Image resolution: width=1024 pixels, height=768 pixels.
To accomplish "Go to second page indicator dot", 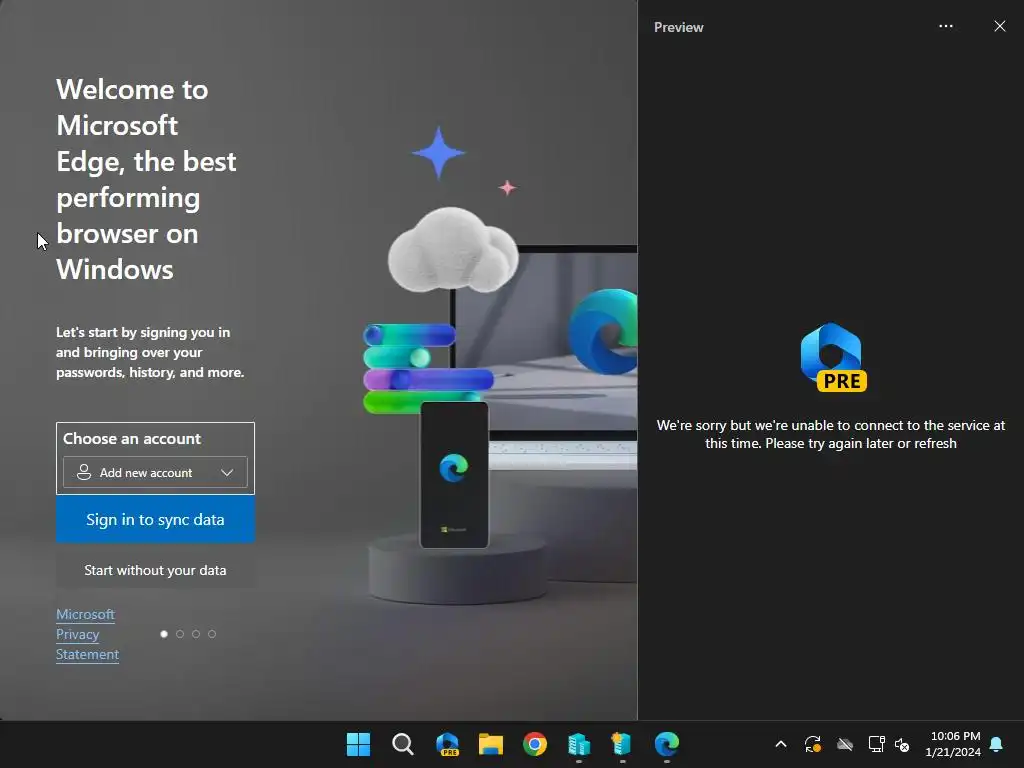I will coord(180,634).
